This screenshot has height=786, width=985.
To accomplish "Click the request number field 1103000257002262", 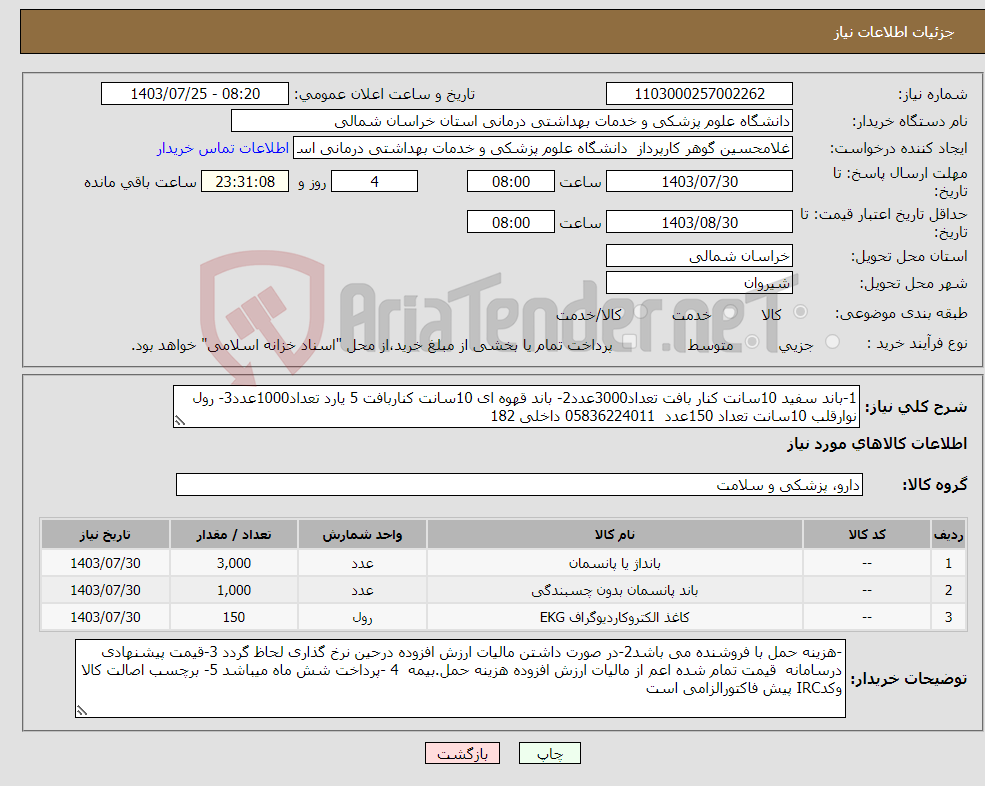I will [699, 94].
